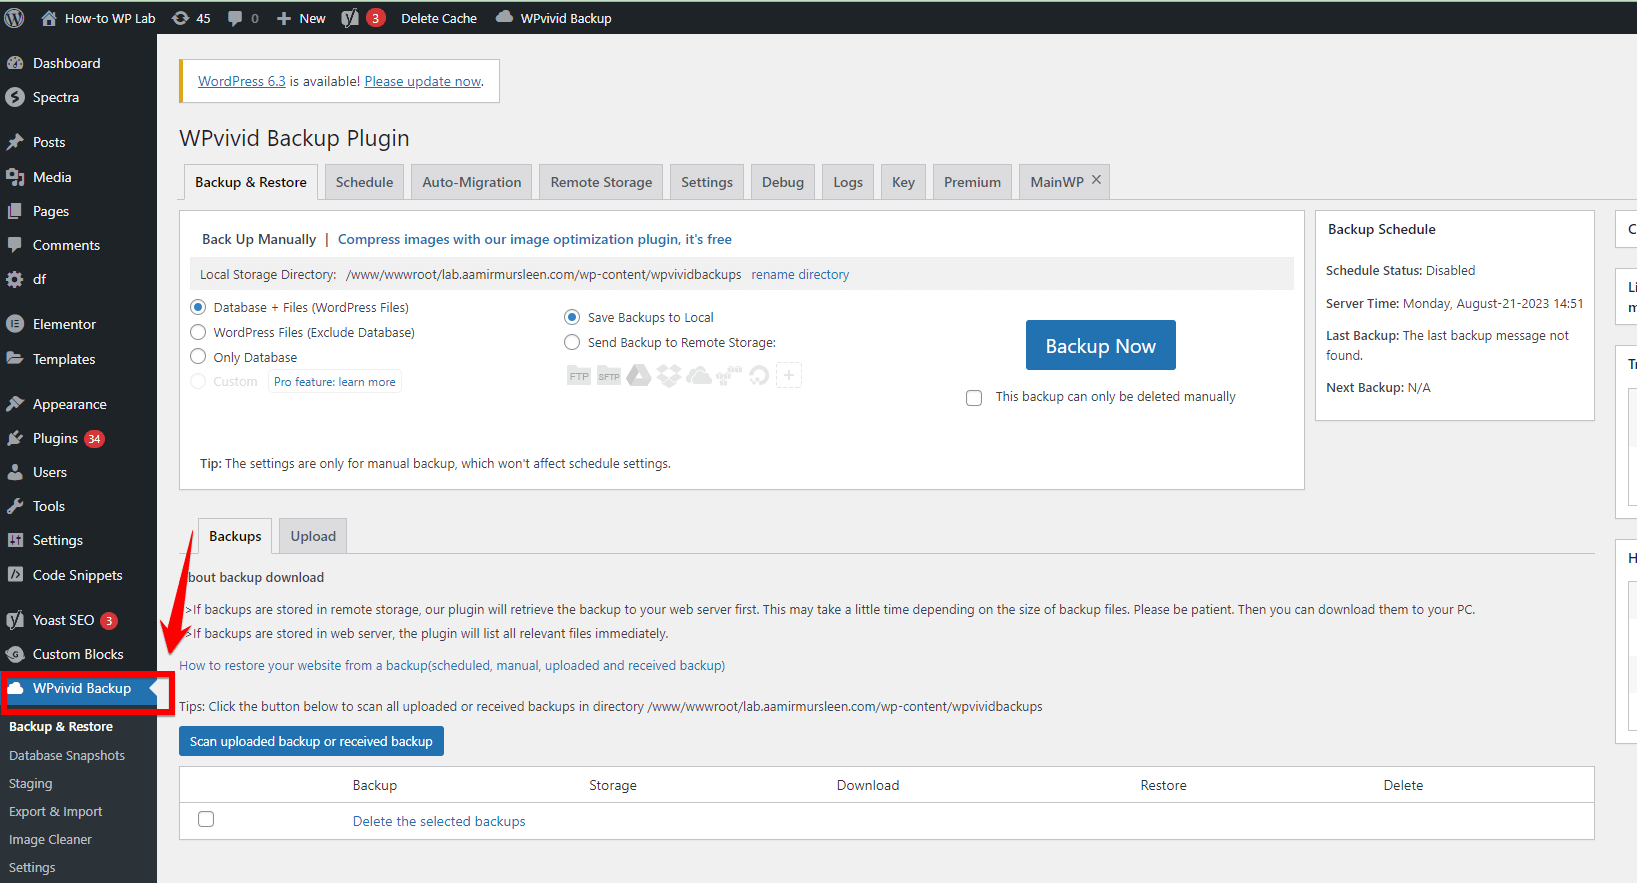Select FTP remote storage icon

click(x=579, y=376)
